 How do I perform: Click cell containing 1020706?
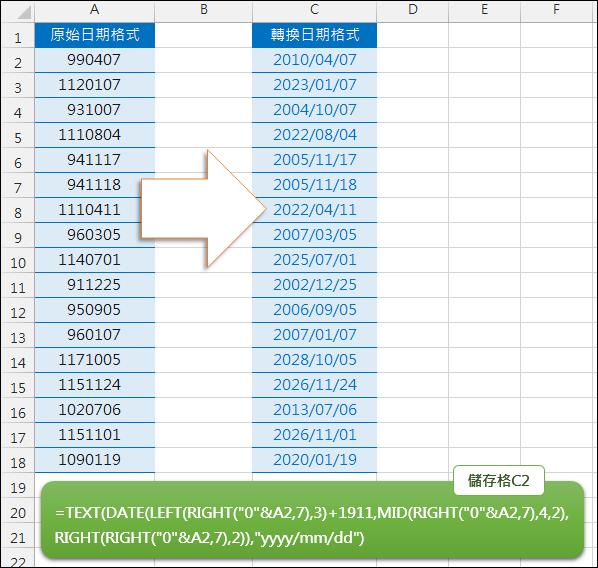pos(95,410)
